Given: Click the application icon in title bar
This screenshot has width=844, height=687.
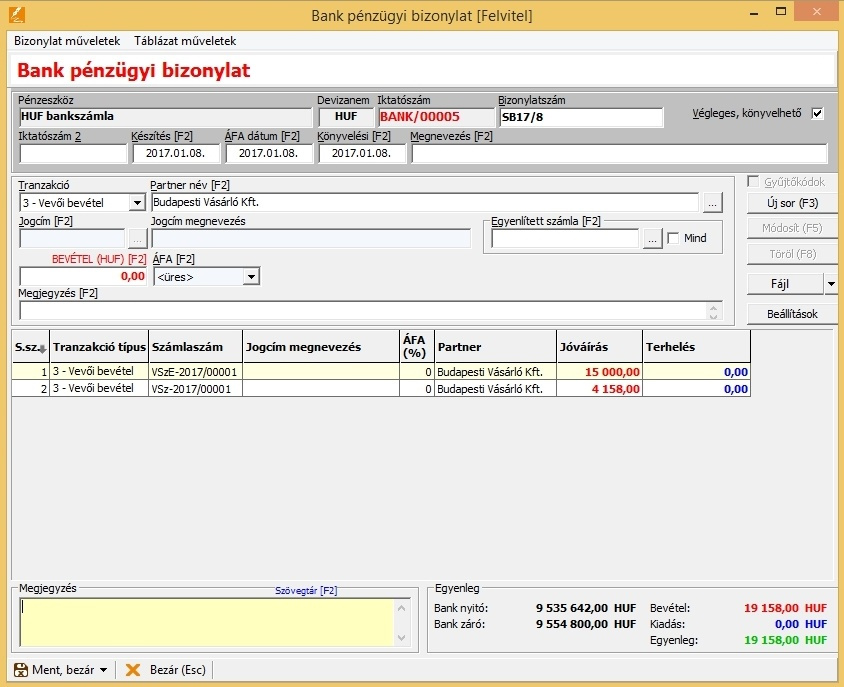Looking at the screenshot, I should [x=14, y=15].
